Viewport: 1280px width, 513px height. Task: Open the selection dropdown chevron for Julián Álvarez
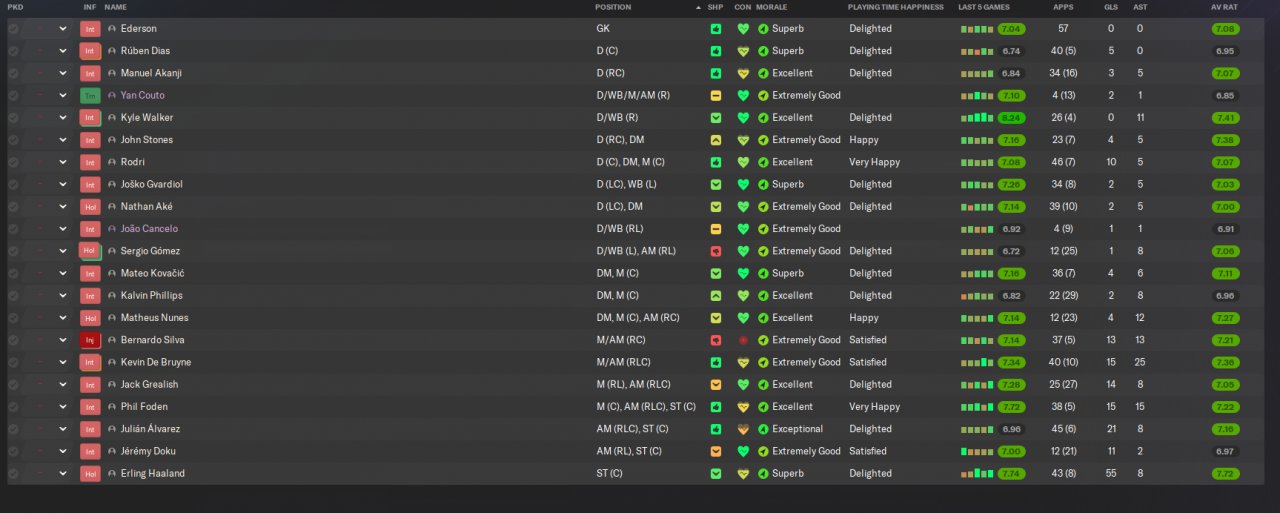63,429
